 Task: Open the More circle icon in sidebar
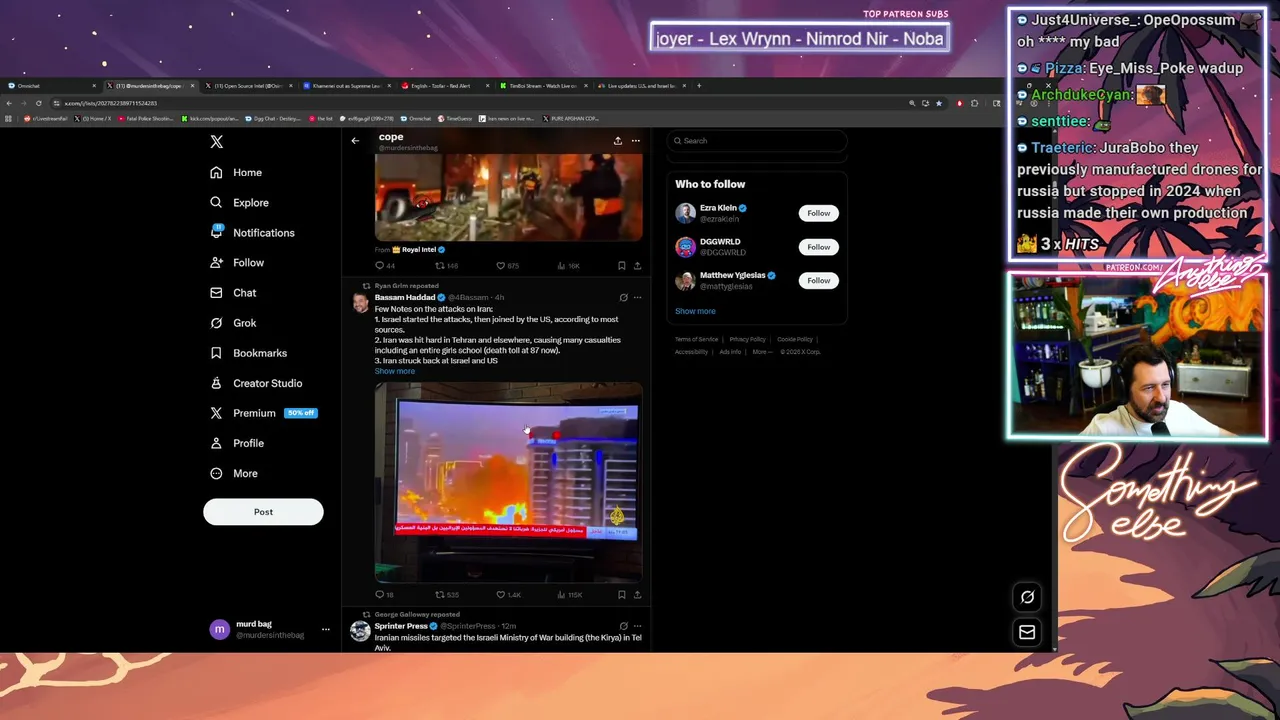(216, 473)
